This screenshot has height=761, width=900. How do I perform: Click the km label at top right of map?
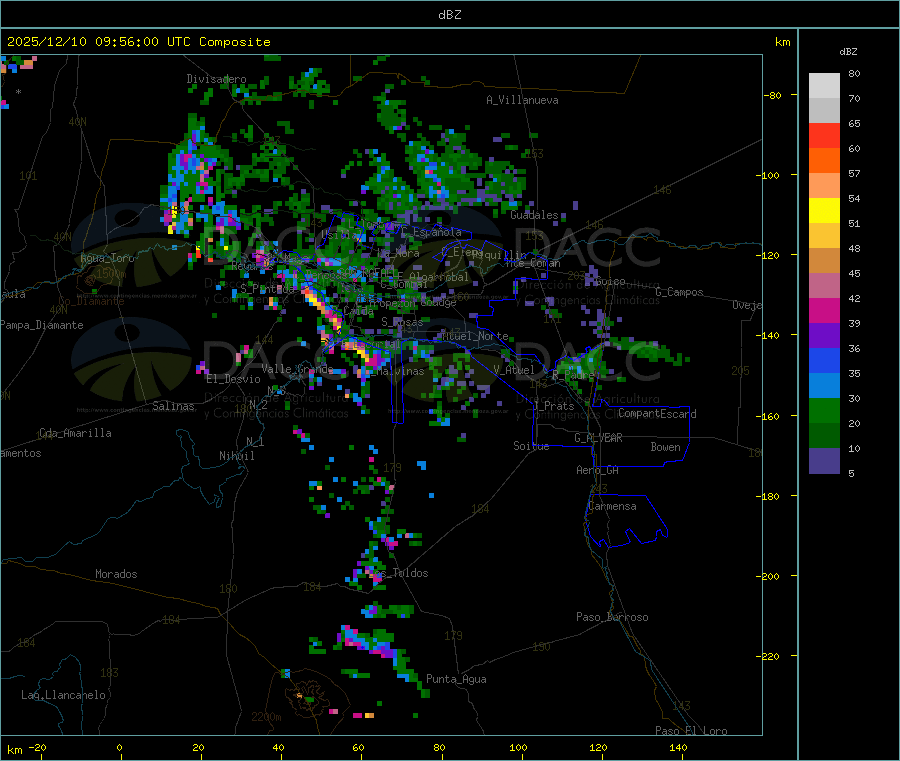[x=782, y=42]
